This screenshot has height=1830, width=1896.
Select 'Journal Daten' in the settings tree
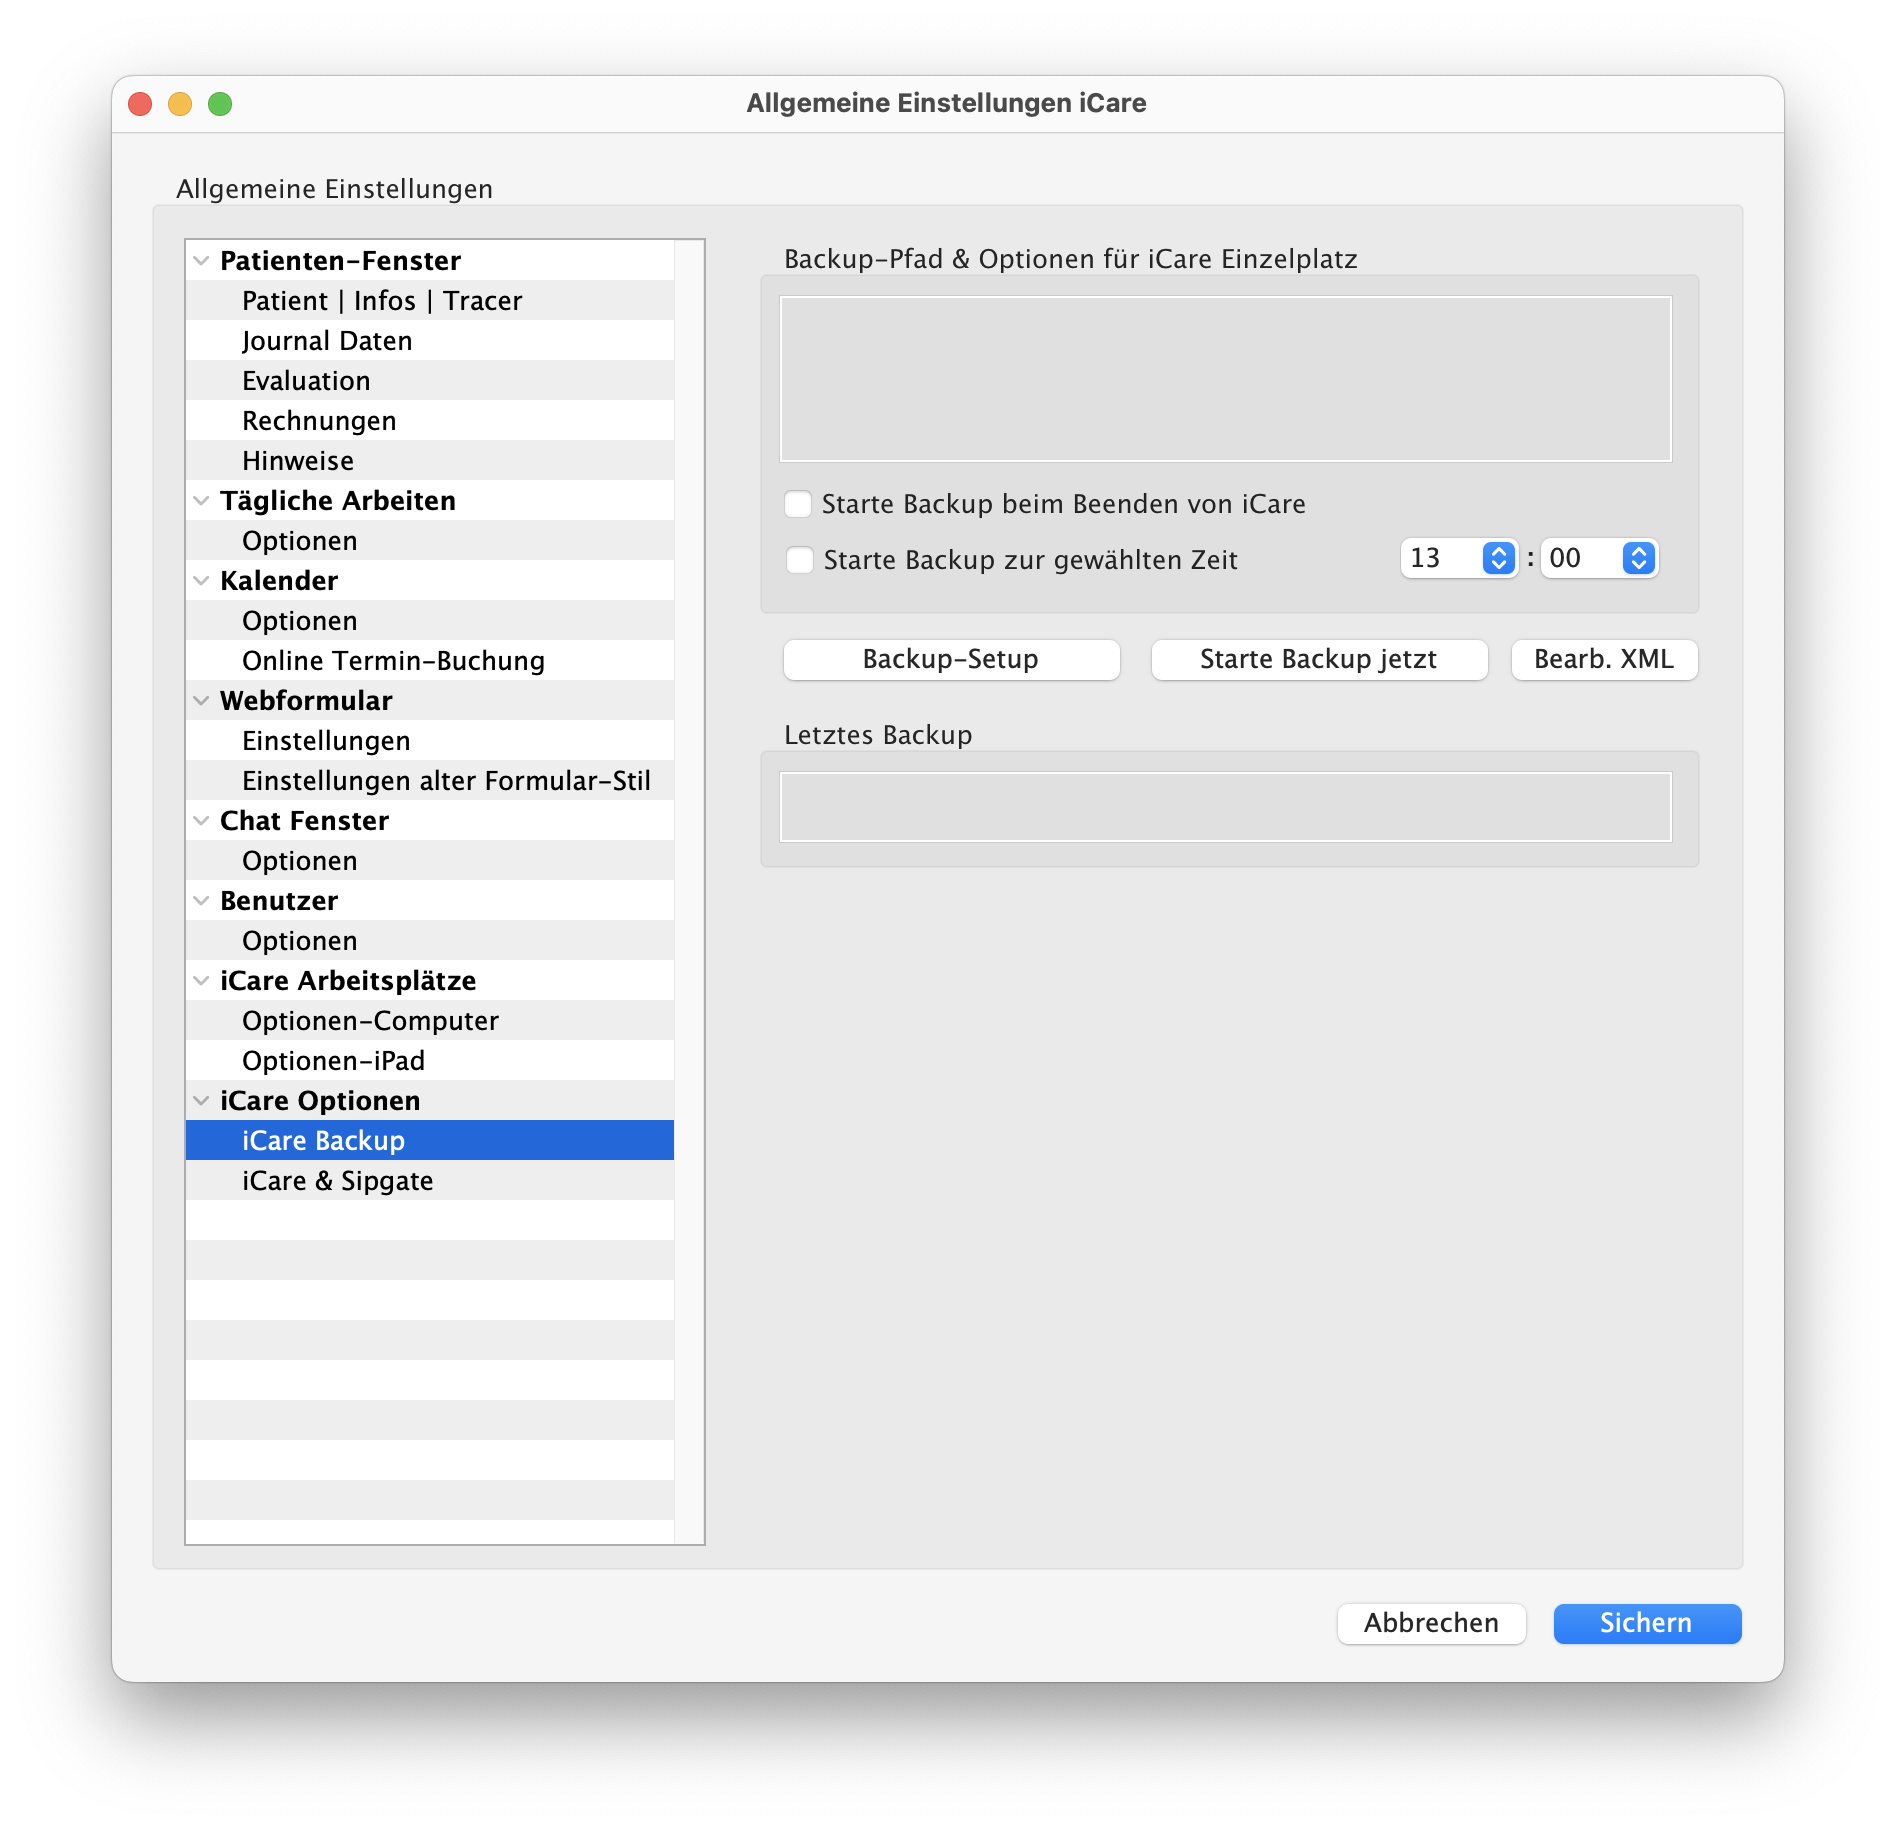327,341
